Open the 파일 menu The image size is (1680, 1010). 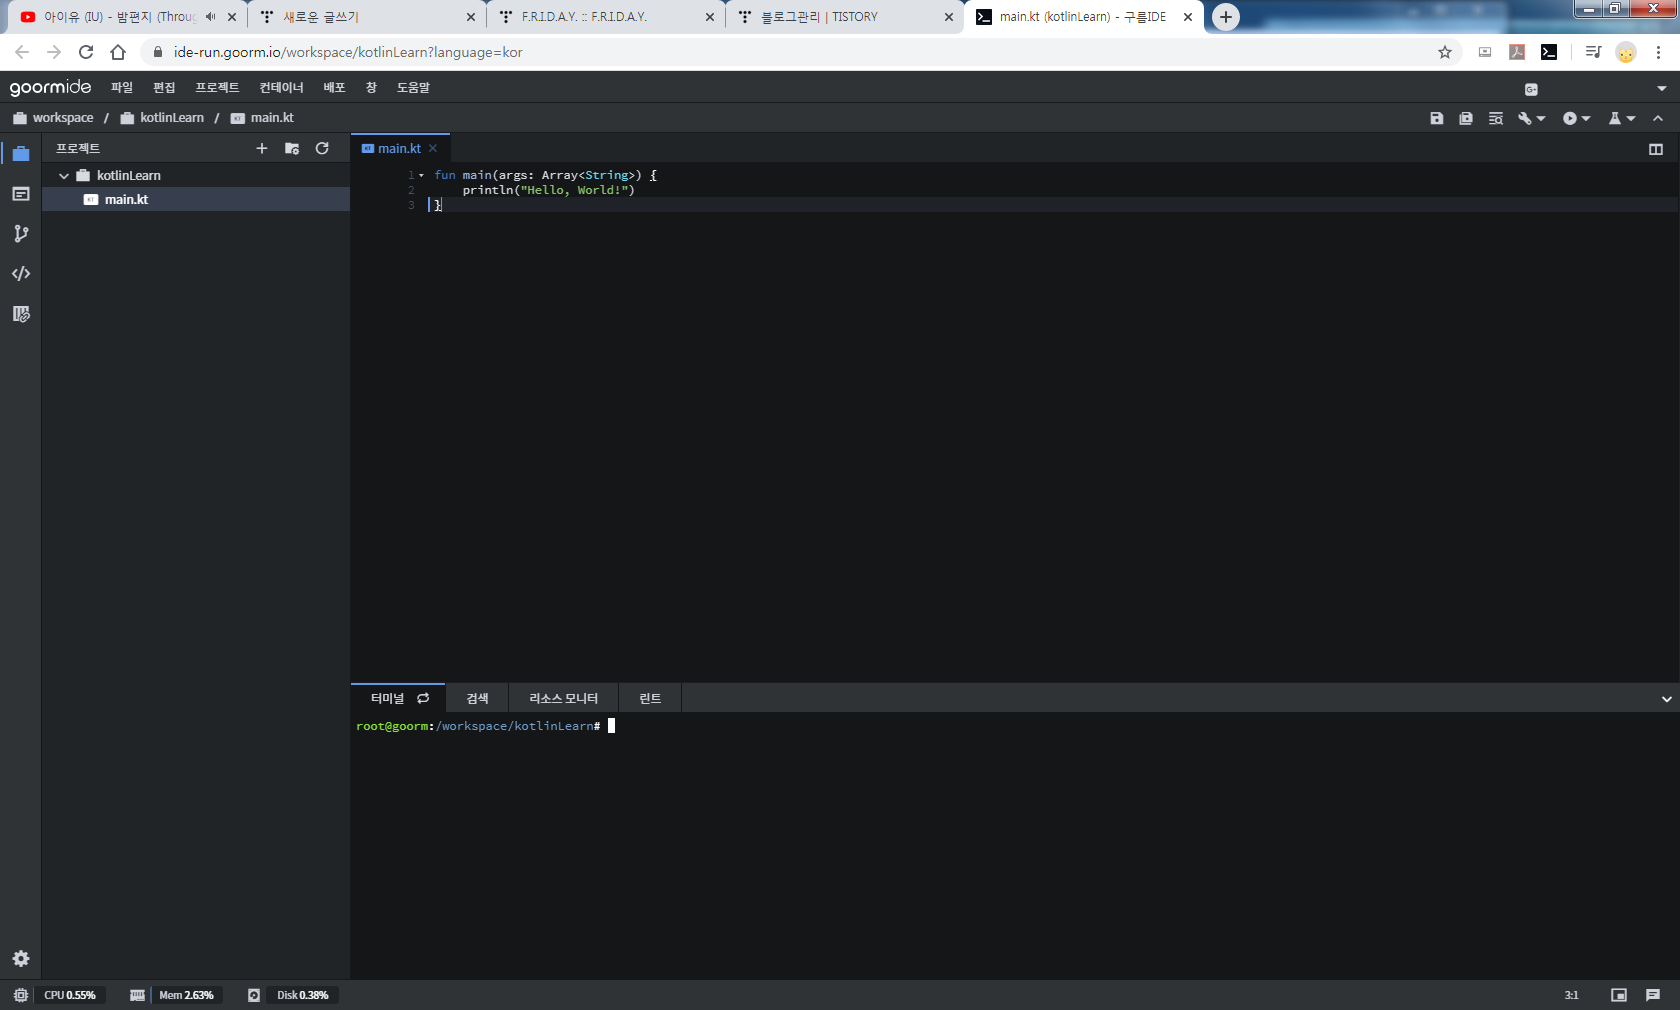pyautogui.click(x=122, y=88)
